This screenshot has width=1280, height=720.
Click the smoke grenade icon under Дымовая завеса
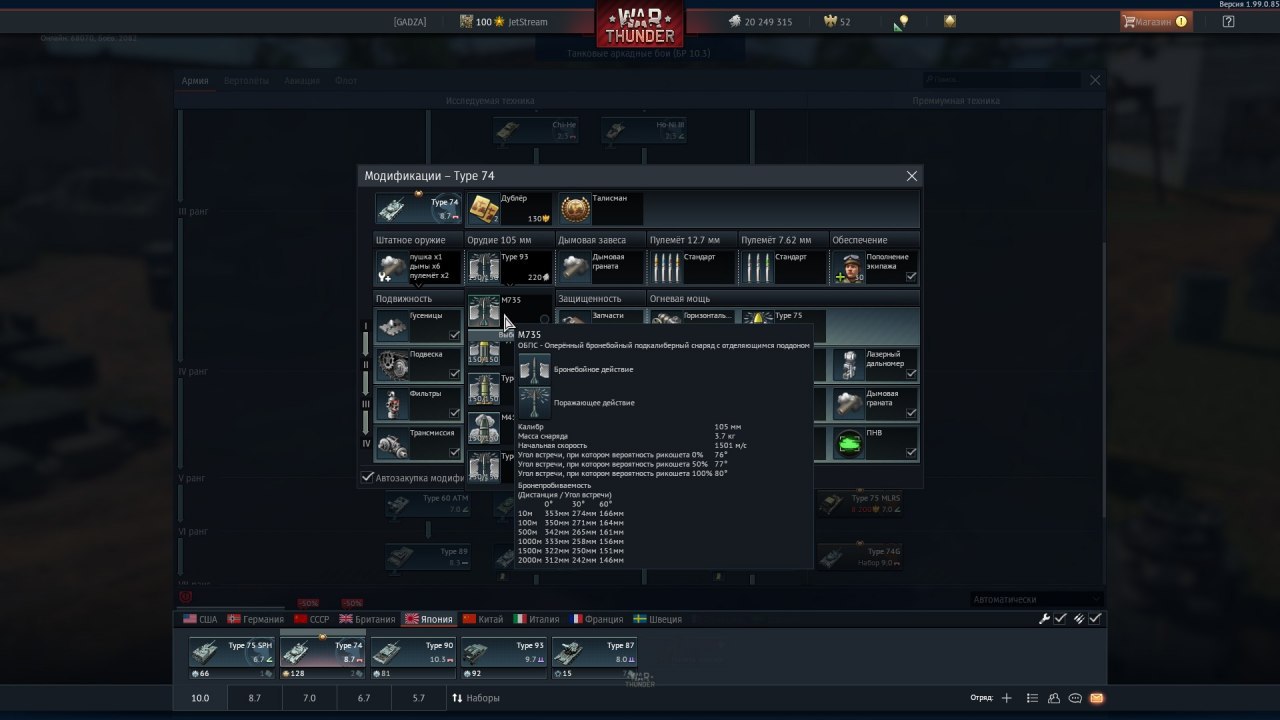pos(575,267)
